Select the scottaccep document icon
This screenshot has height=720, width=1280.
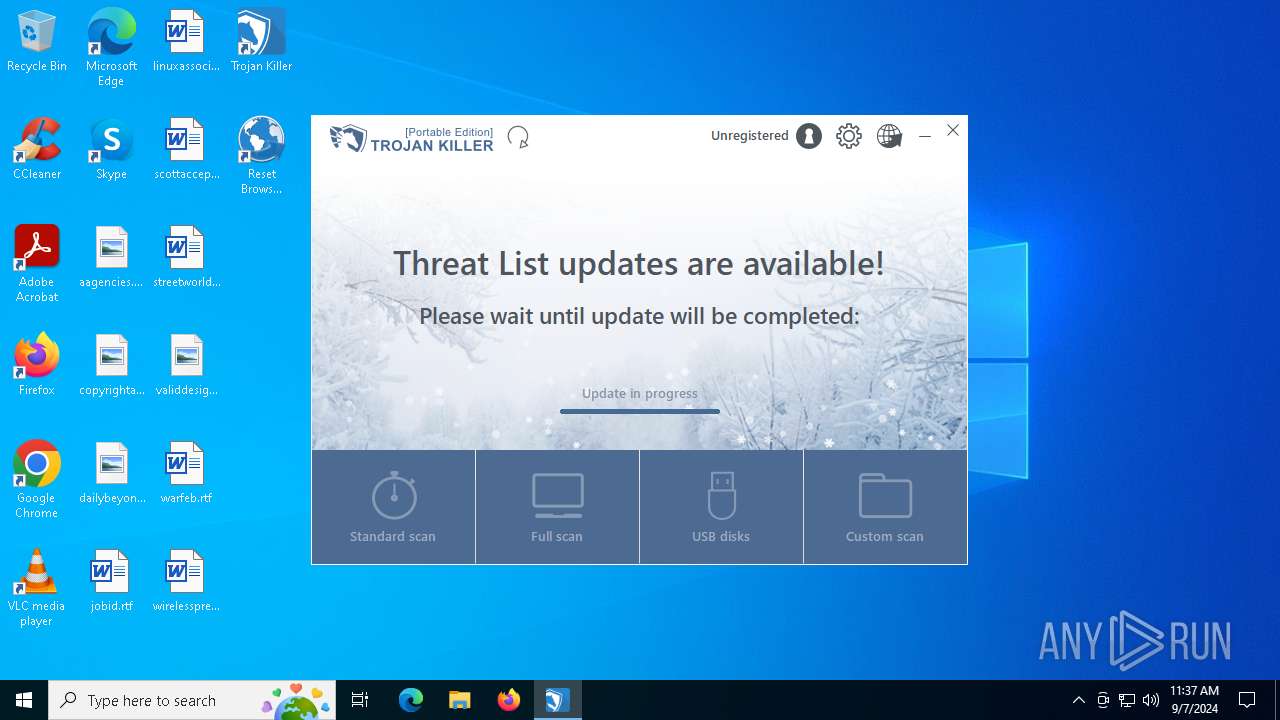[186, 150]
